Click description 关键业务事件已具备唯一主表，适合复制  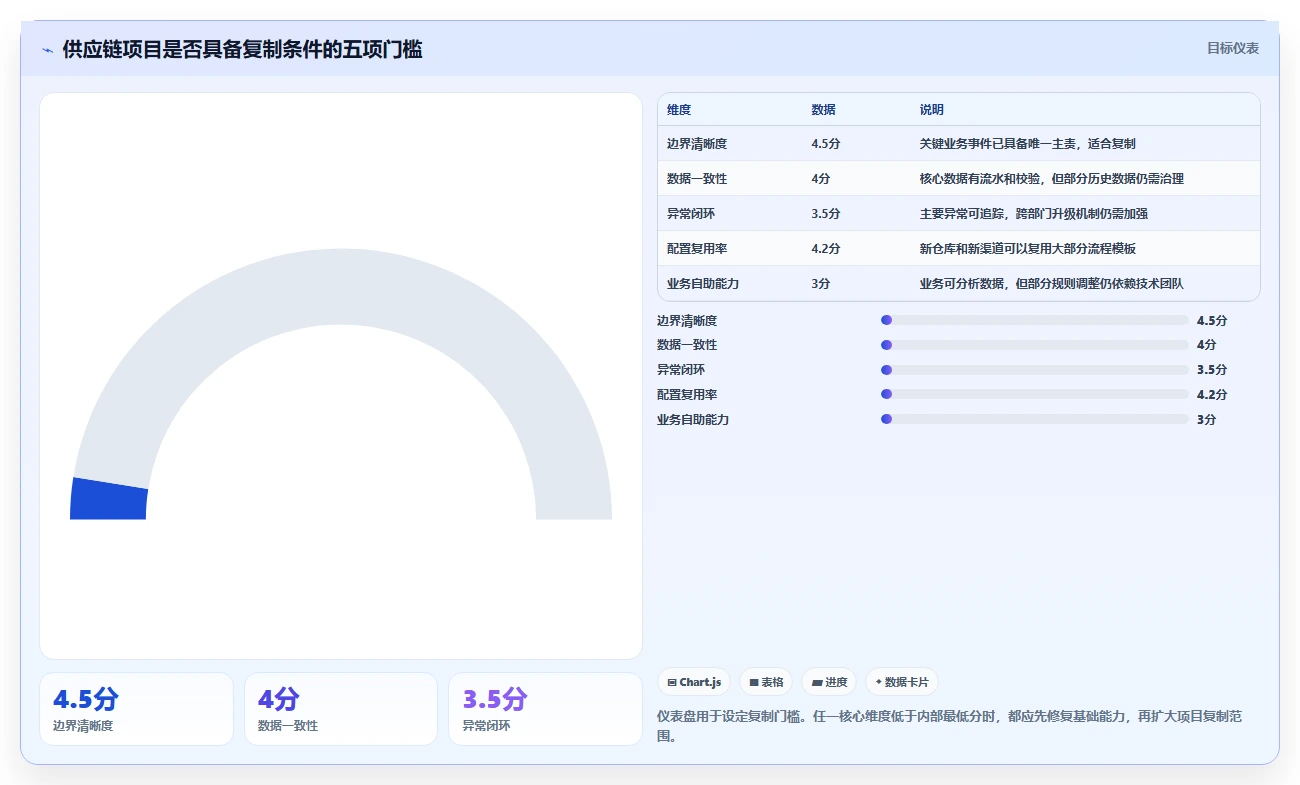click(x=1028, y=144)
